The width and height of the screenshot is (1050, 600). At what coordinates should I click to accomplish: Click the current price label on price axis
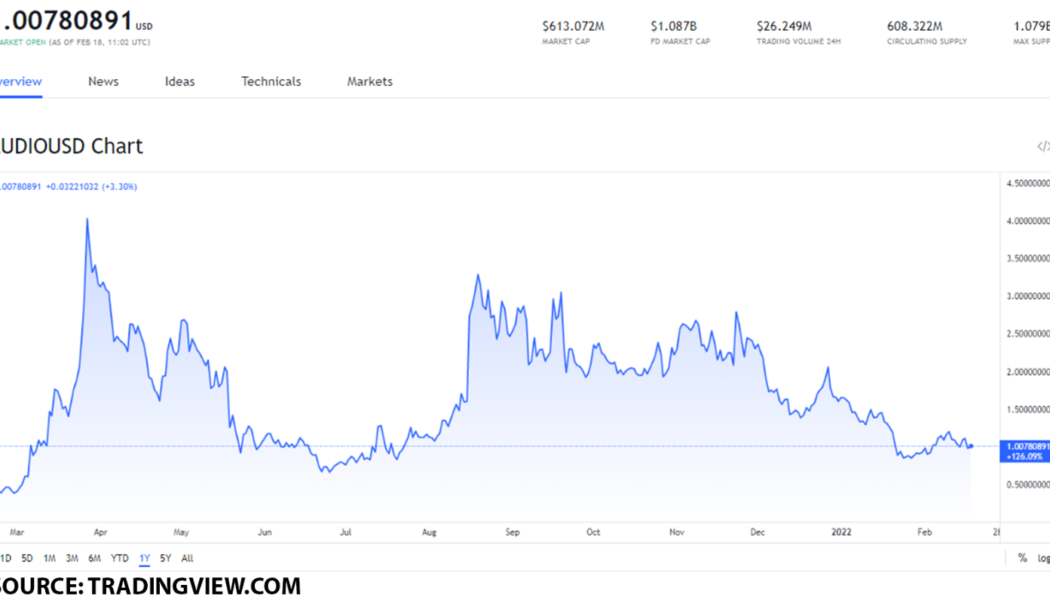pos(1025,451)
